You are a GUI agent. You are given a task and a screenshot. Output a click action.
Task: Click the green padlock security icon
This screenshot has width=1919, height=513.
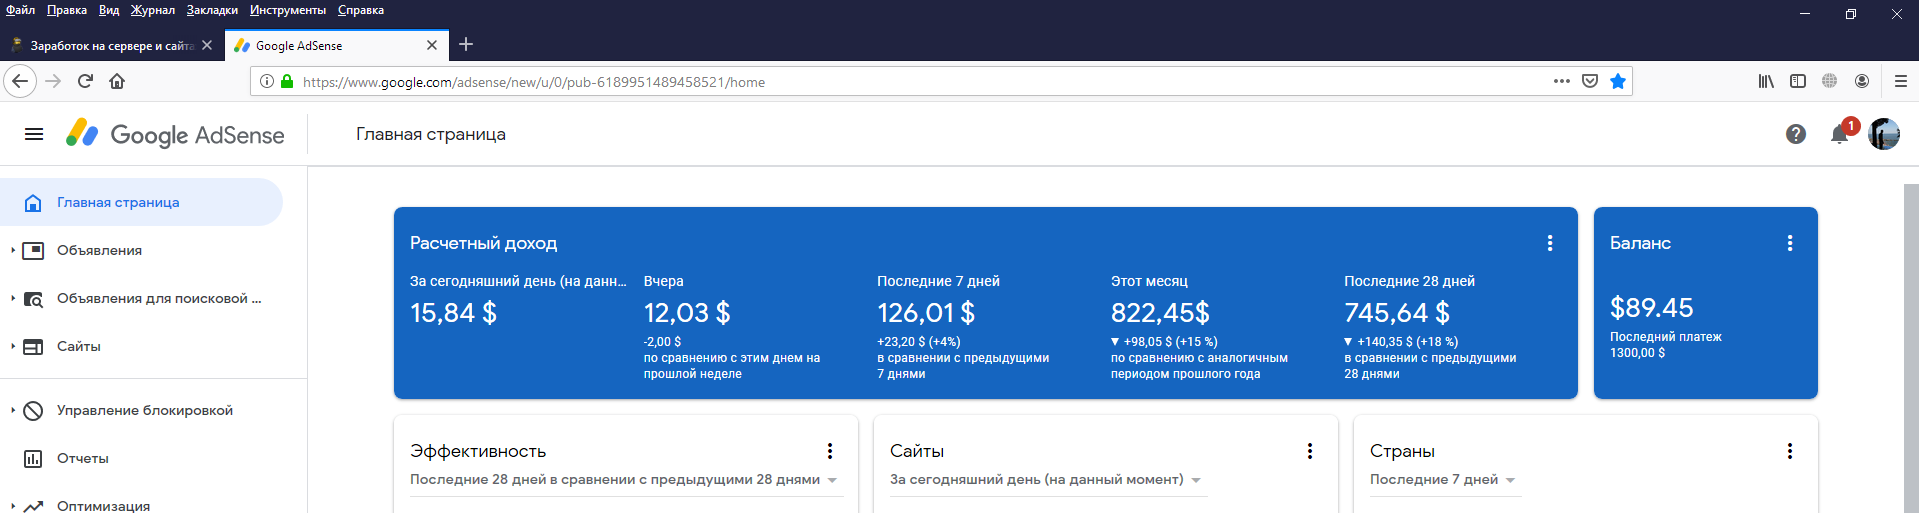coord(287,82)
